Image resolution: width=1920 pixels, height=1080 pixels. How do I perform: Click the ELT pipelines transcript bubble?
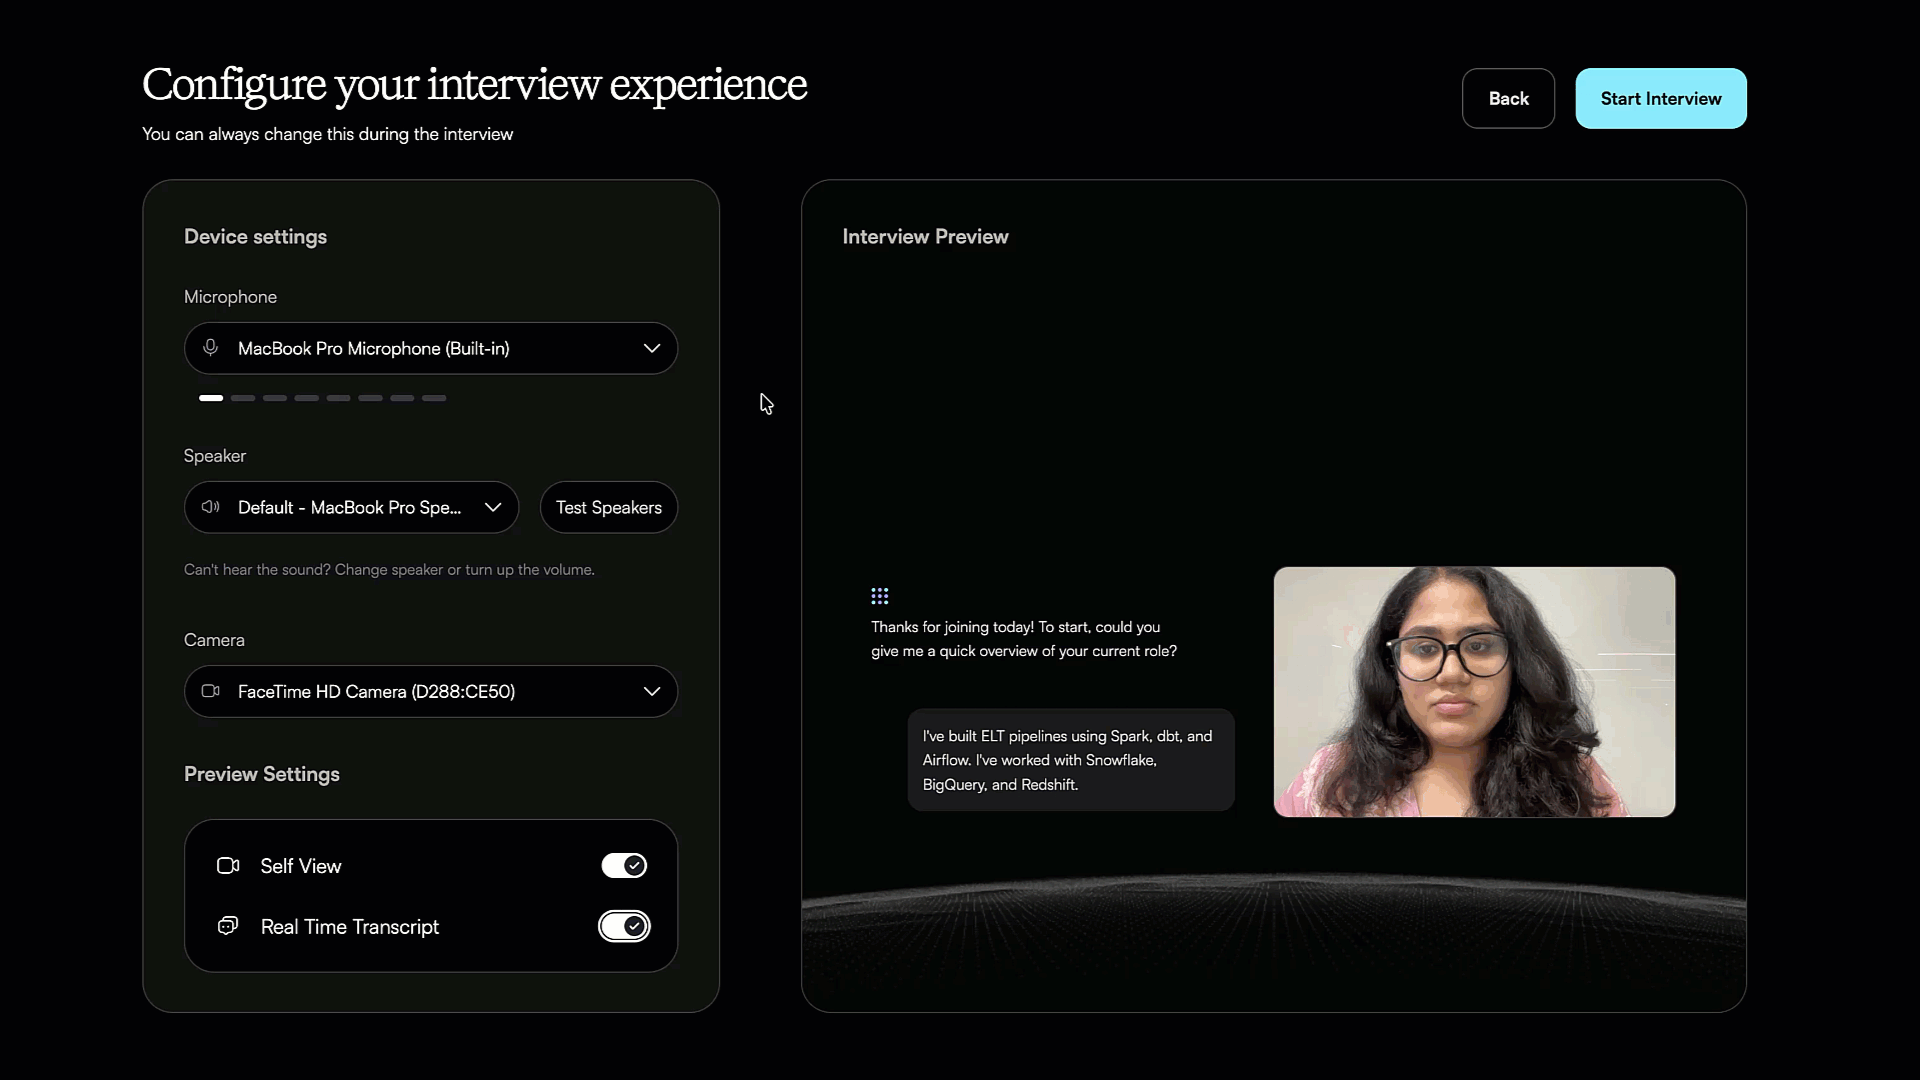[x=1069, y=760]
